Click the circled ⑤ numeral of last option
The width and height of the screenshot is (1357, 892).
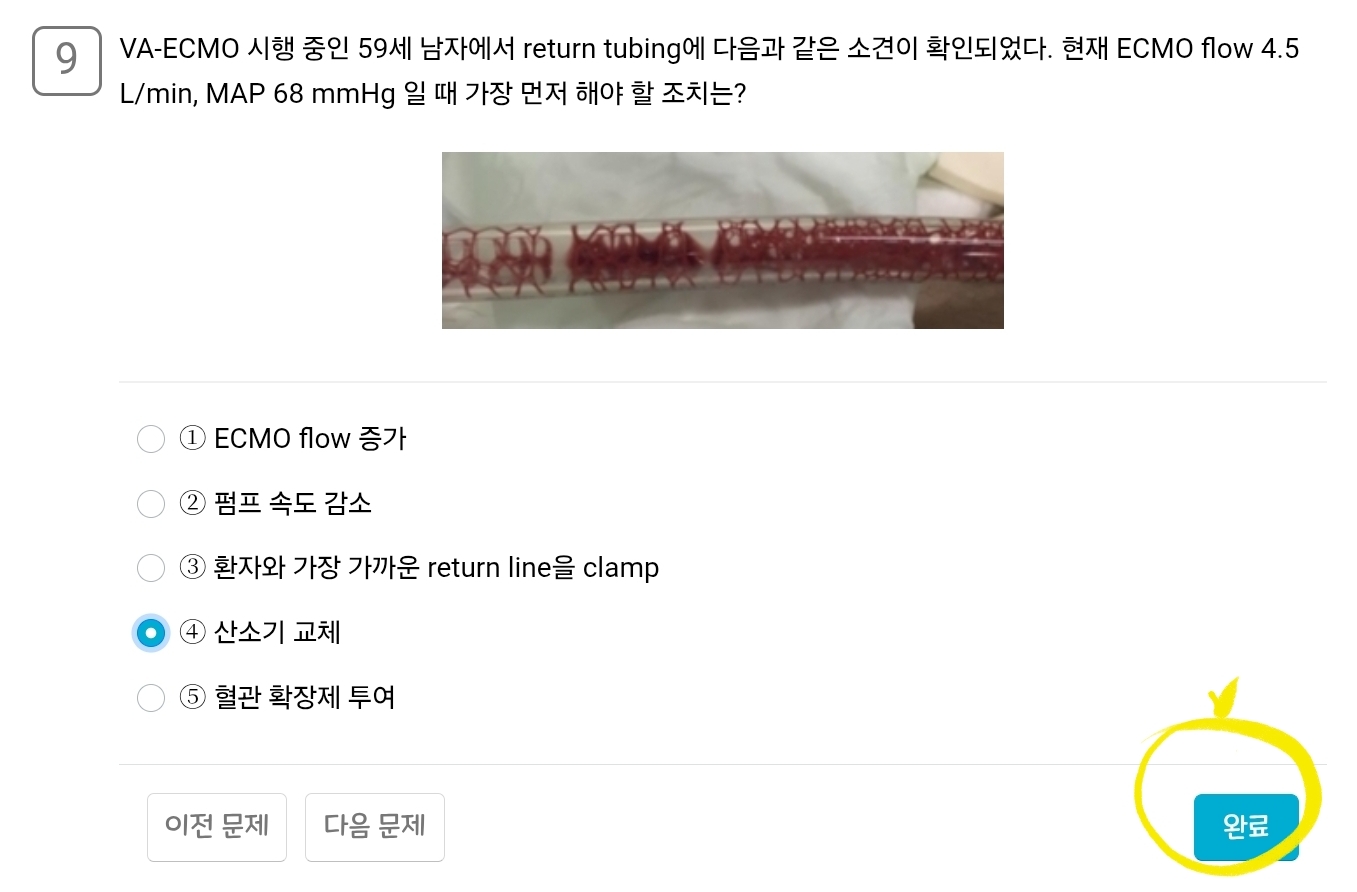click(192, 697)
